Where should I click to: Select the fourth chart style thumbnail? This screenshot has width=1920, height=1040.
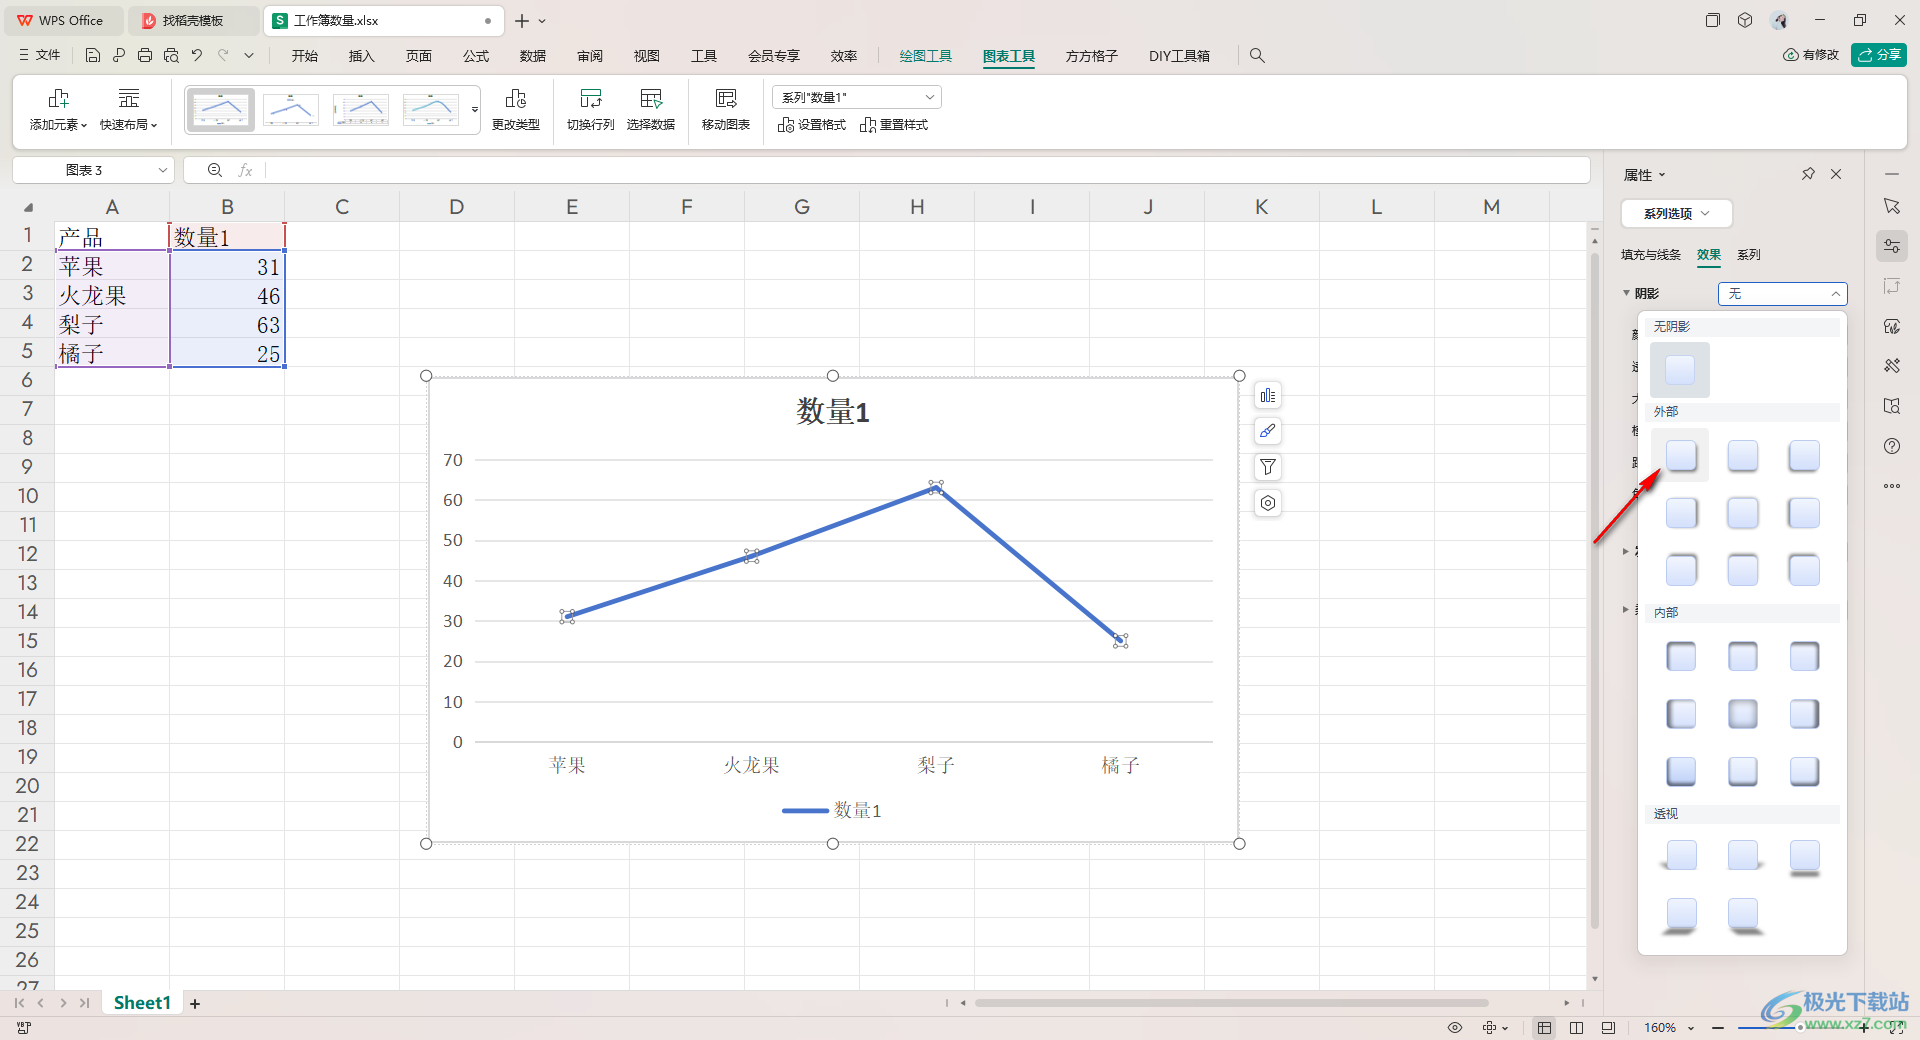click(431, 110)
